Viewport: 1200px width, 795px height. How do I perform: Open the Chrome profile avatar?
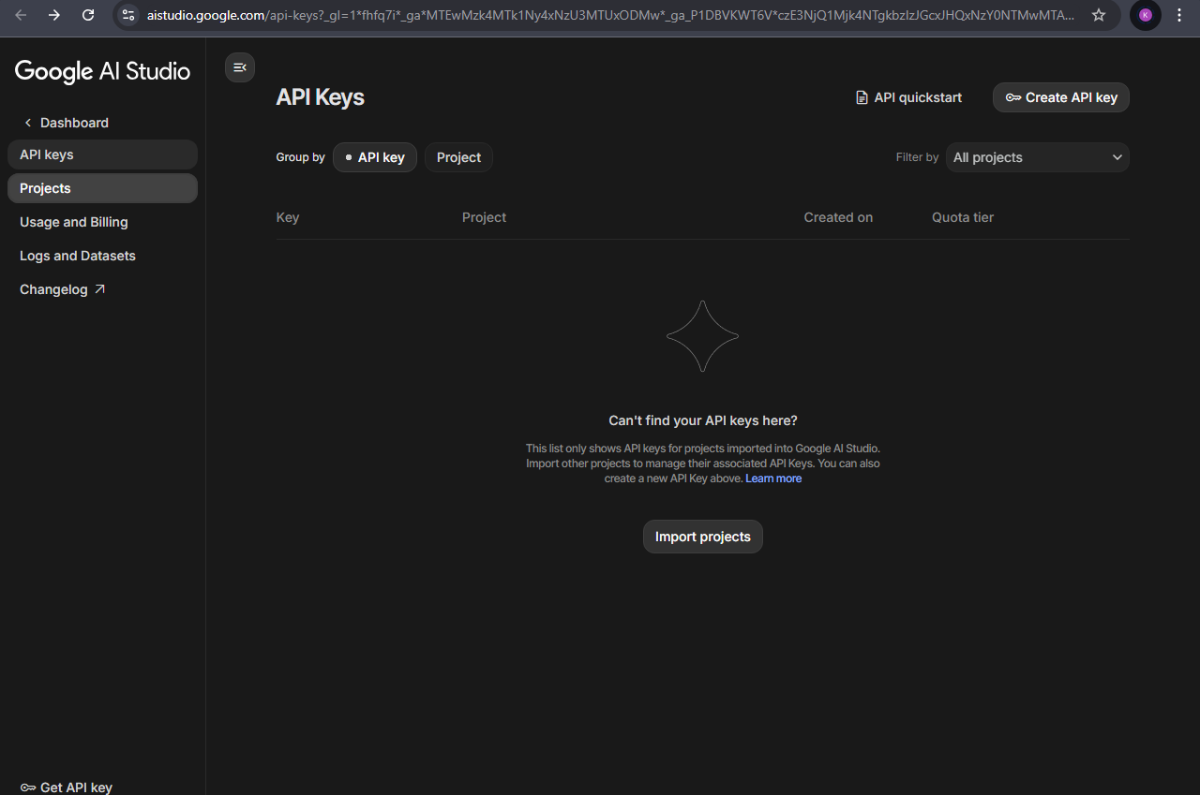[1145, 15]
